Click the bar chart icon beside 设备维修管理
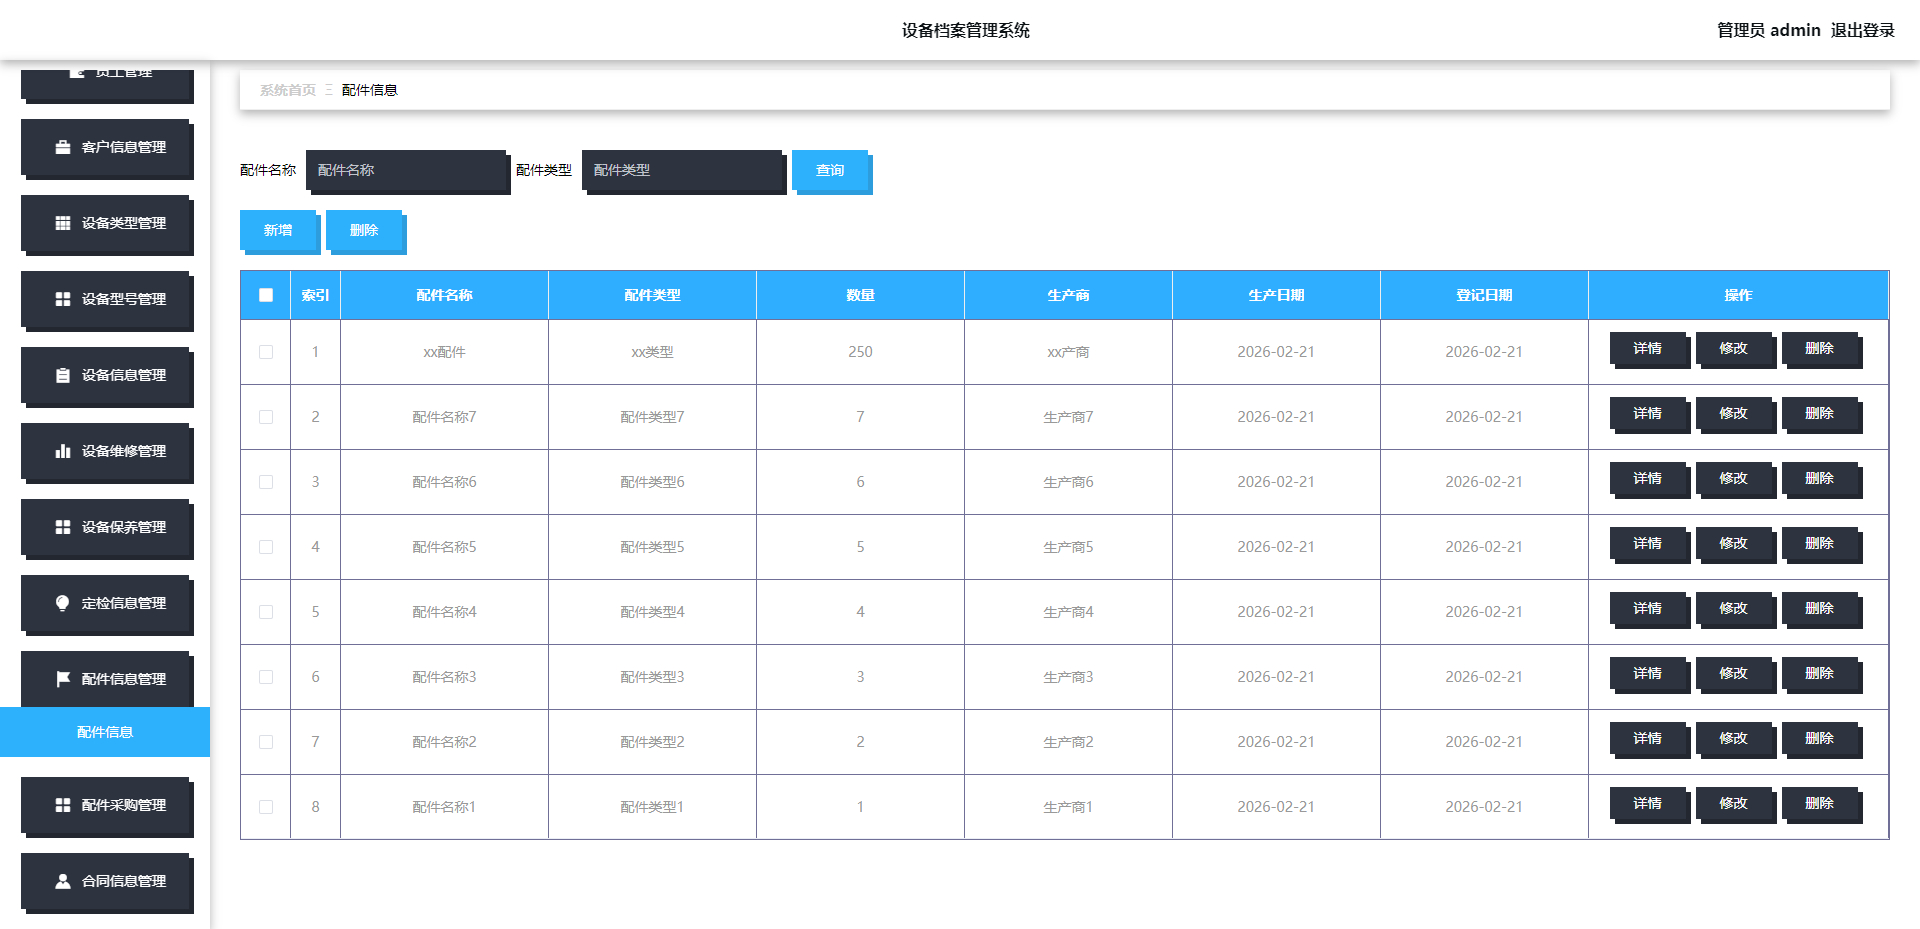The width and height of the screenshot is (1920, 929). point(63,451)
